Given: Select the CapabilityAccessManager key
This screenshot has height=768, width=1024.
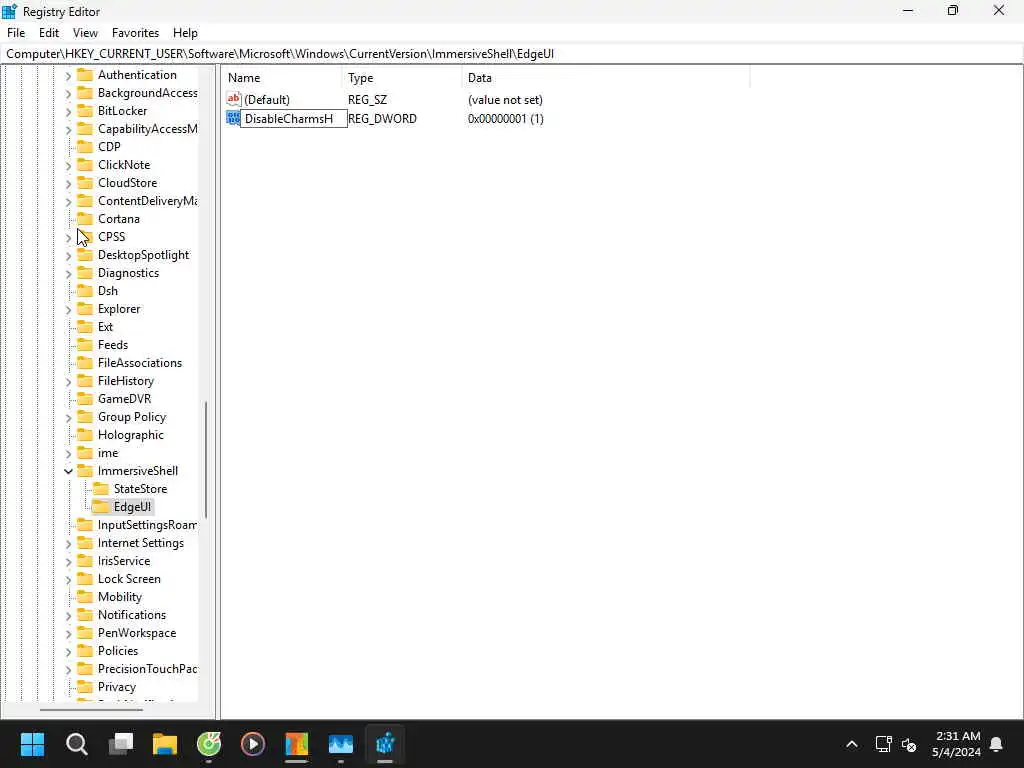Looking at the screenshot, I should (148, 129).
